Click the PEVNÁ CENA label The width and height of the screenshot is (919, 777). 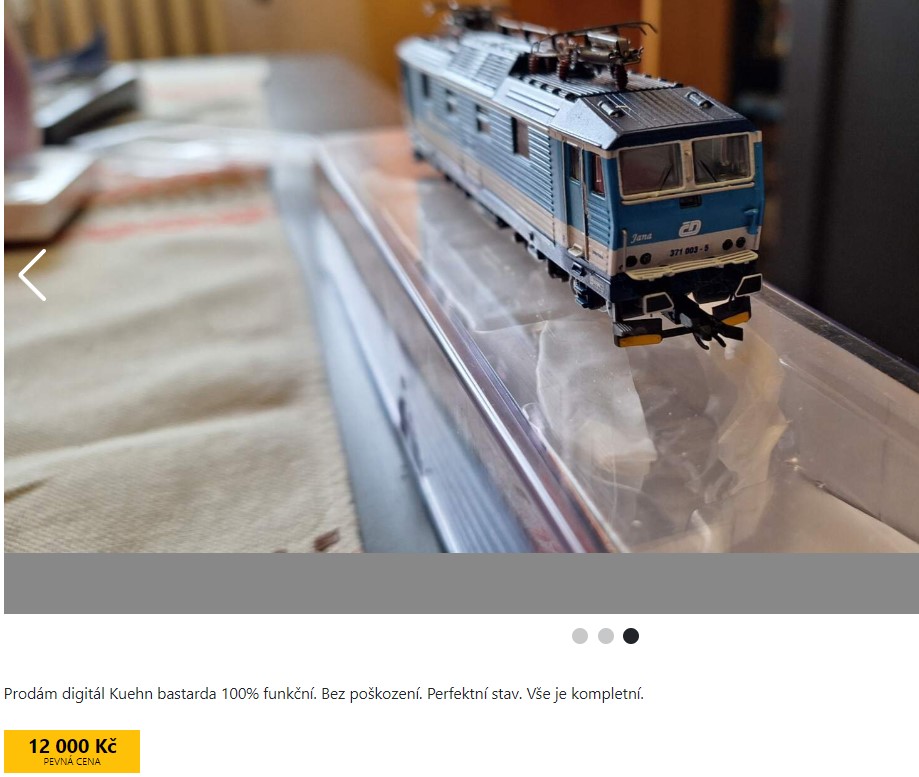[x=72, y=762]
